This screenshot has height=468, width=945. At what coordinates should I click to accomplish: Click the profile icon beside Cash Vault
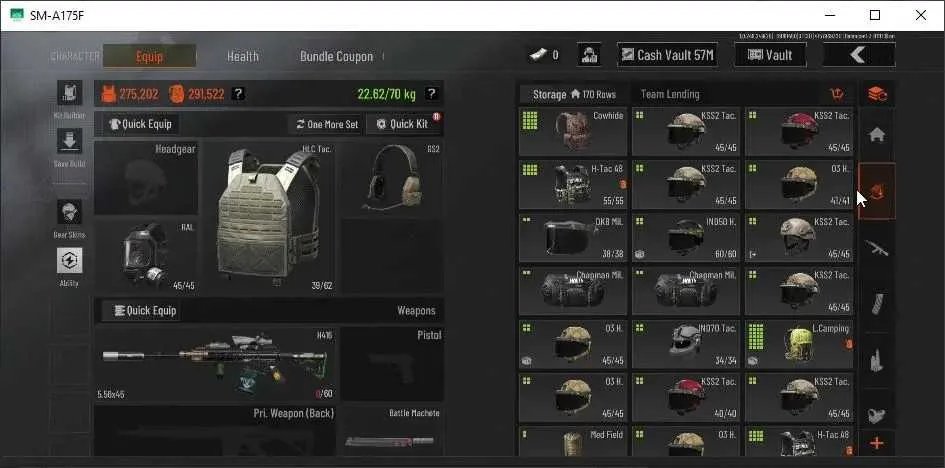pos(589,55)
